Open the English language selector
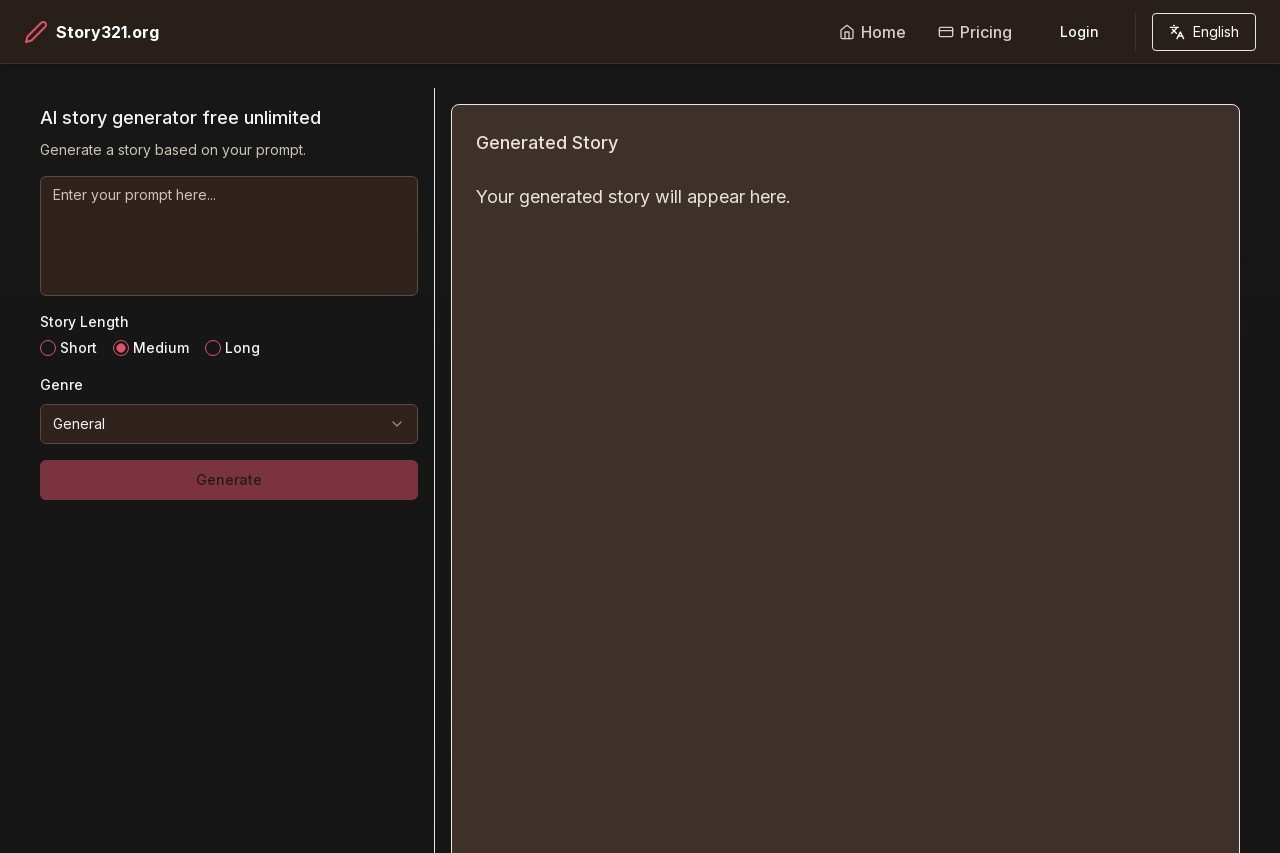The image size is (1280, 853). point(1204,32)
